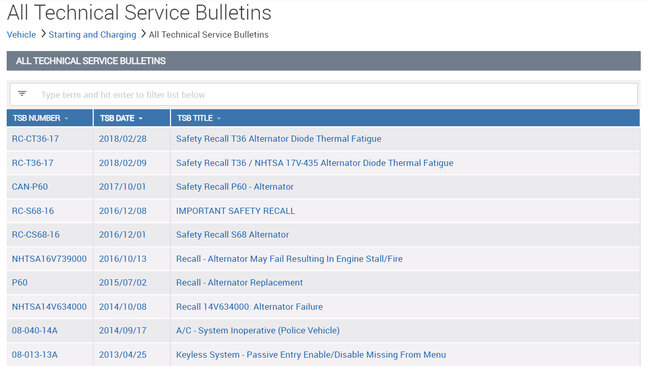Click the current breadcrumb All Technical Service Bulletins

click(209, 34)
